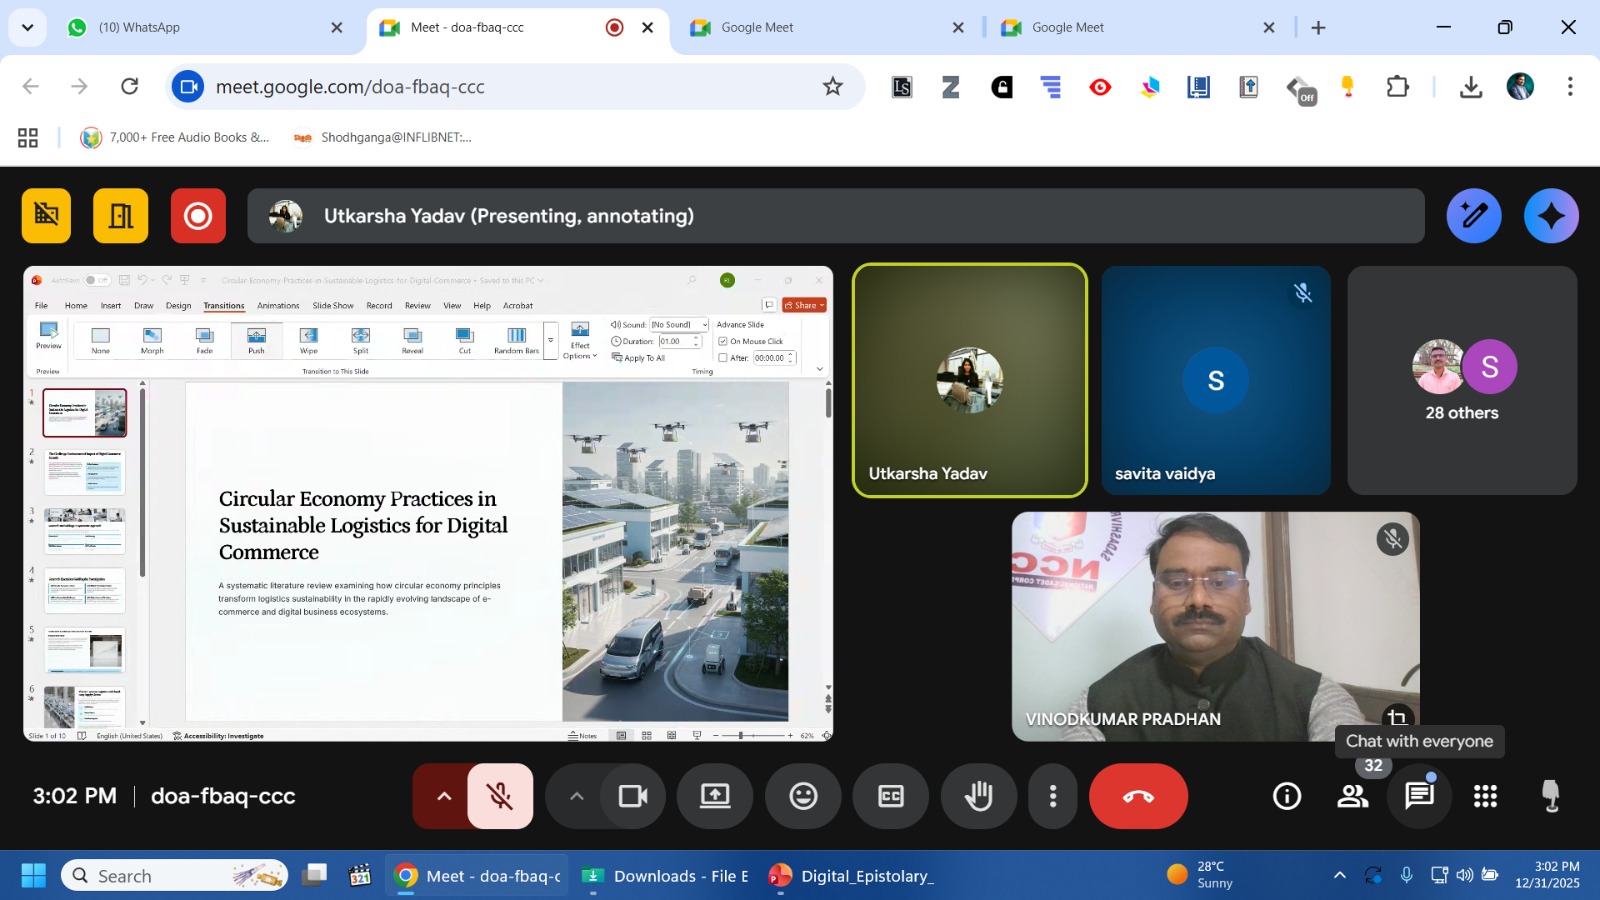Unmute the microphone
The width and height of the screenshot is (1600, 900).
[500, 796]
